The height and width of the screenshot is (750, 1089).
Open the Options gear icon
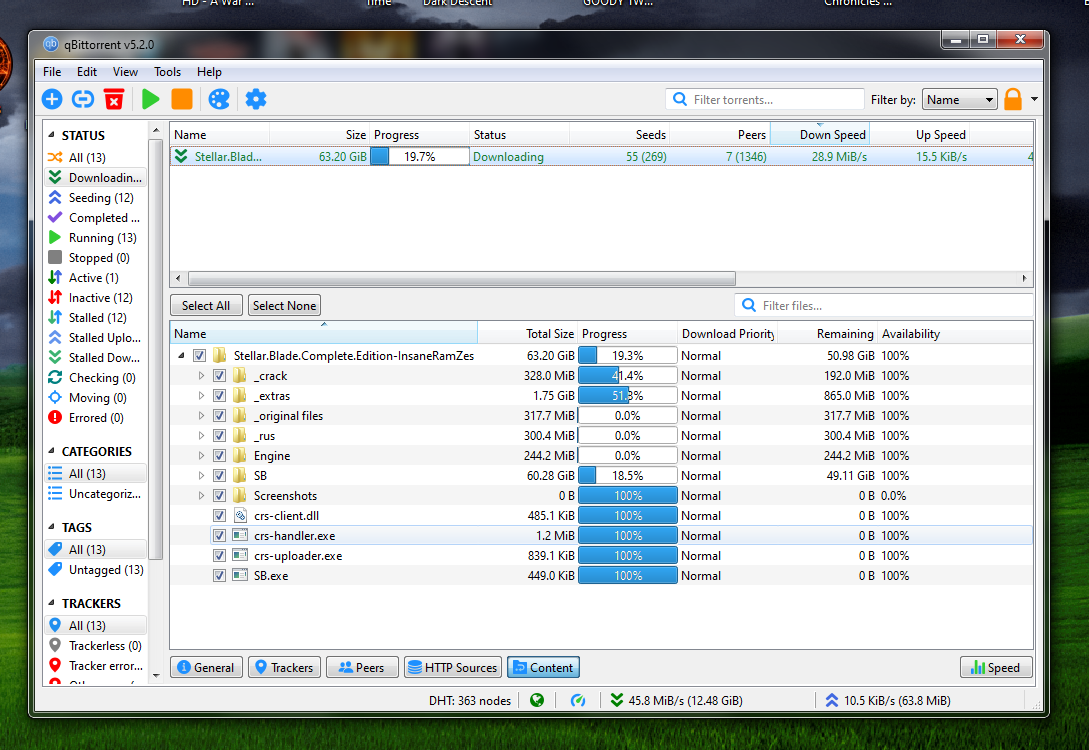coord(256,99)
